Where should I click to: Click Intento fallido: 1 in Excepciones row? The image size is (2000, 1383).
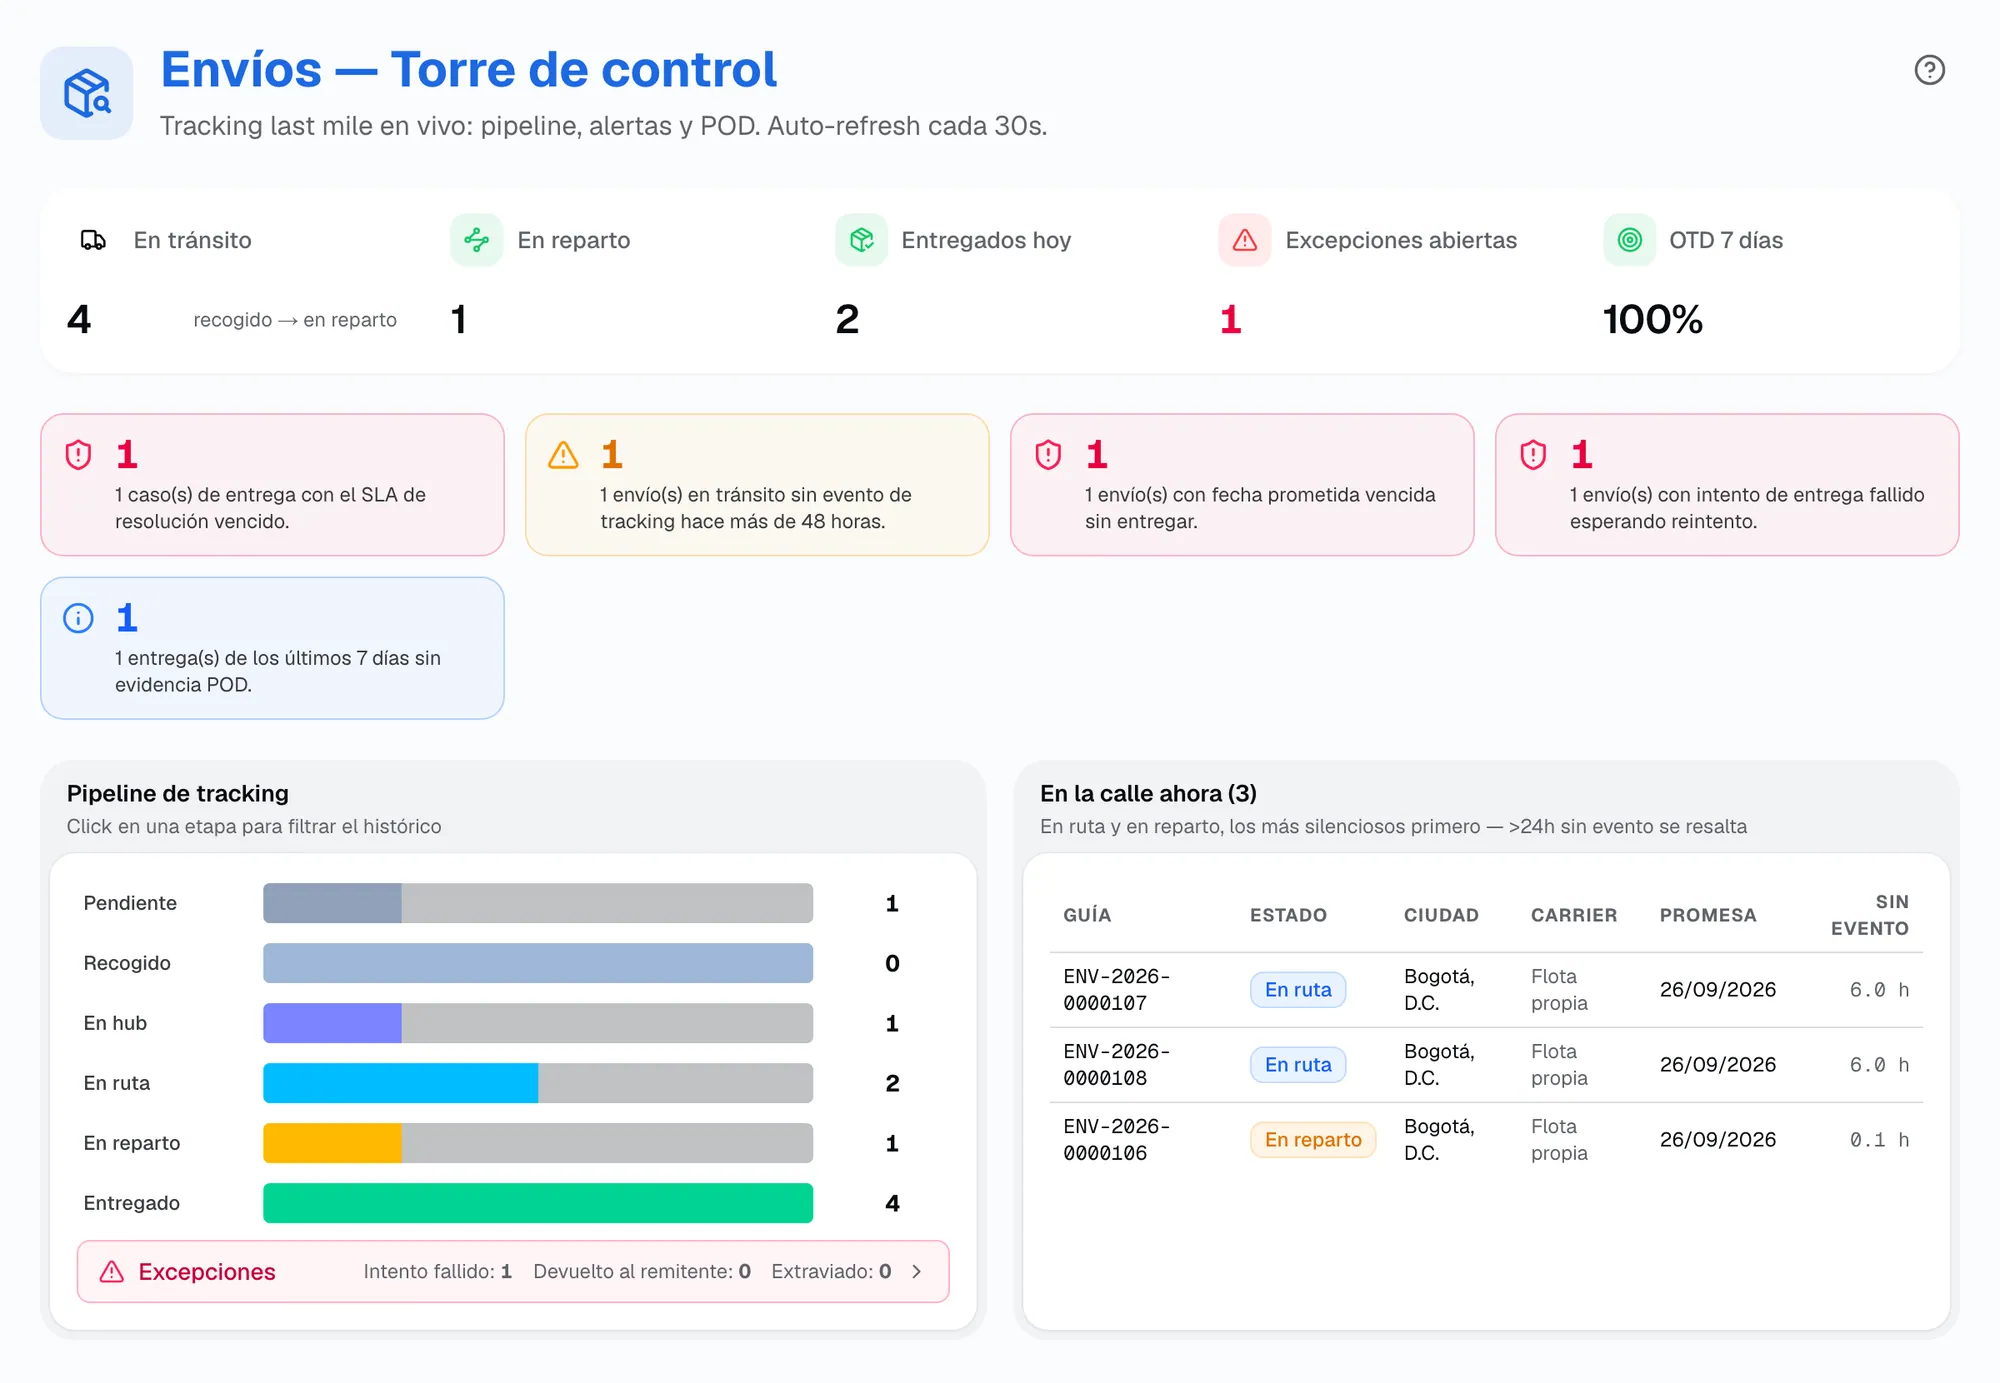[x=437, y=1272]
